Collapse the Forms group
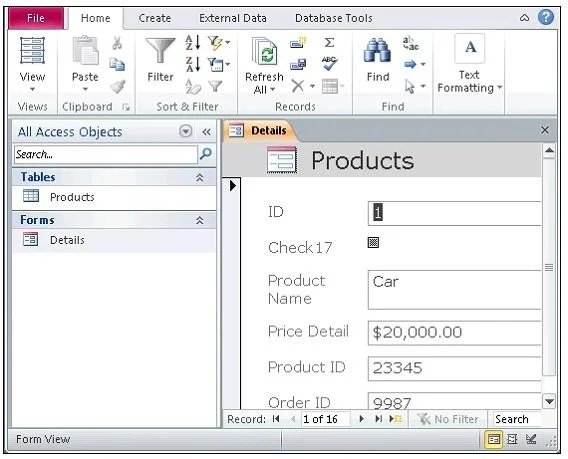 (x=200, y=220)
